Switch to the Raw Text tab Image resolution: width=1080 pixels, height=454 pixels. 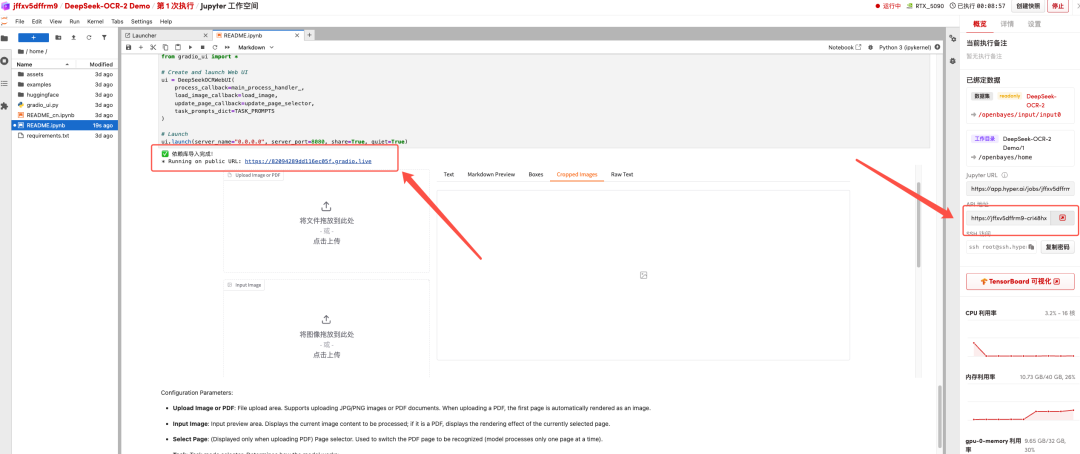click(x=622, y=175)
